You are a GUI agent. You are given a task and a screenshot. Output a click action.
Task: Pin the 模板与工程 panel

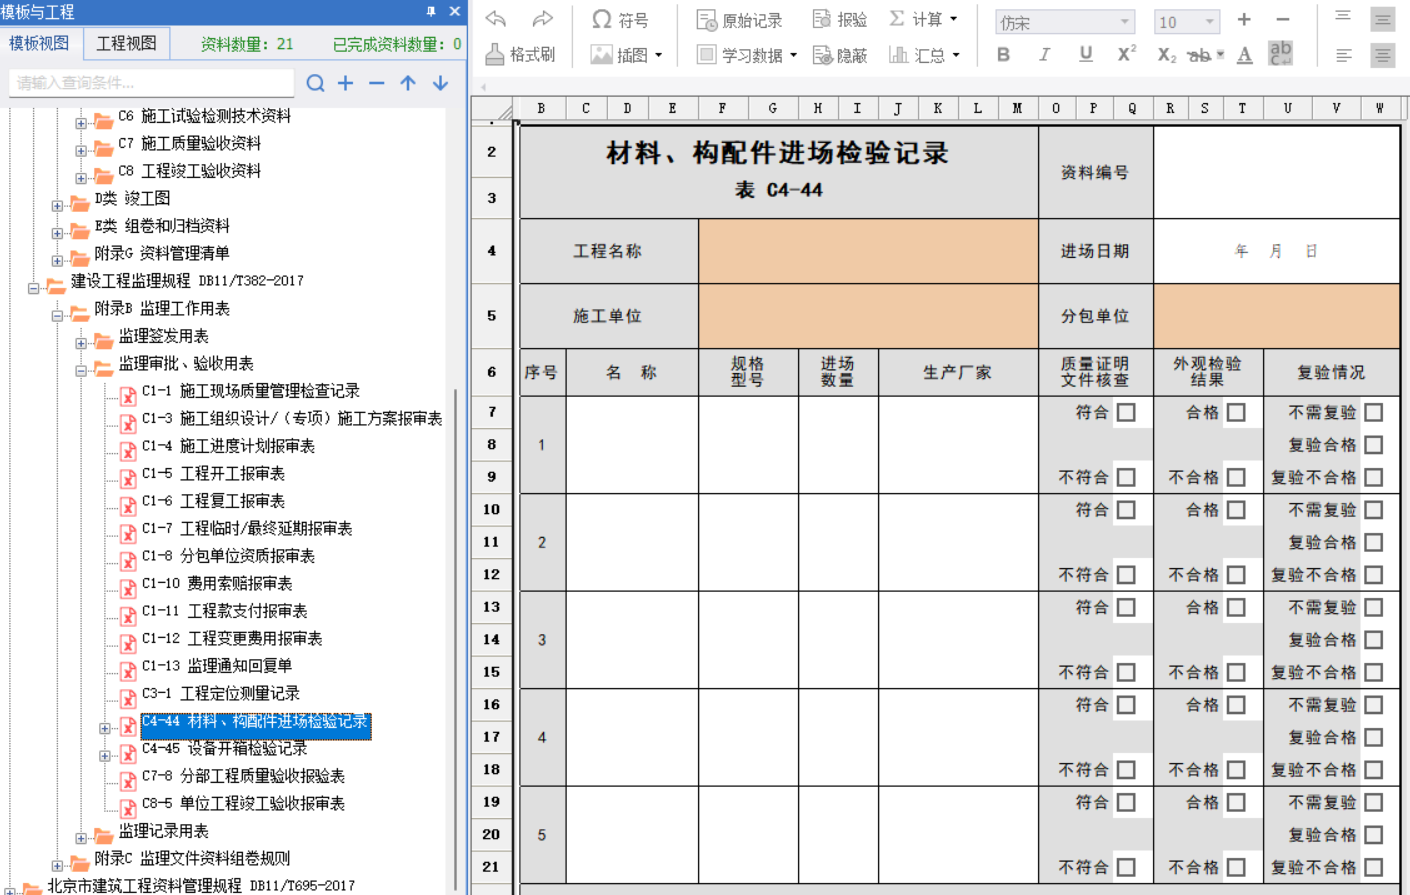pos(431,11)
